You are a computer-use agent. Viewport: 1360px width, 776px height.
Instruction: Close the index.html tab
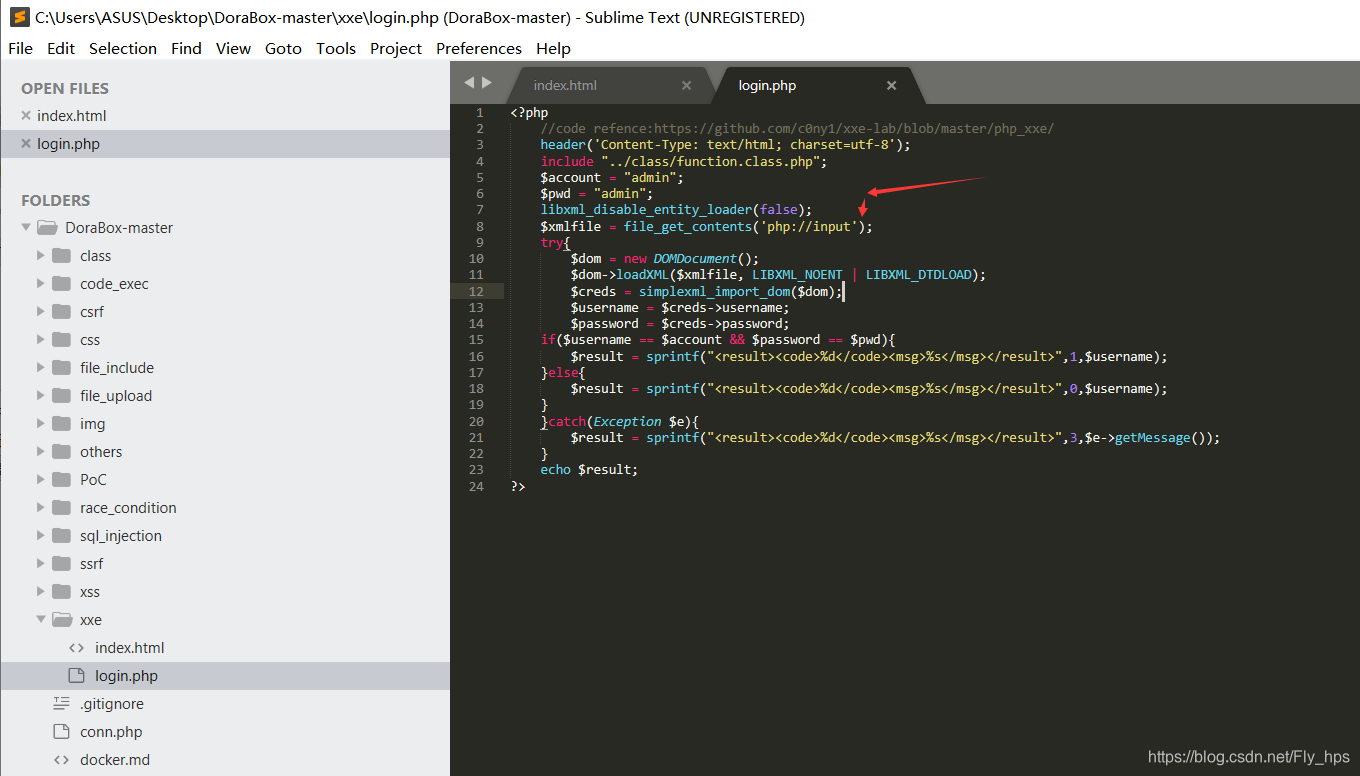[x=686, y=86]
